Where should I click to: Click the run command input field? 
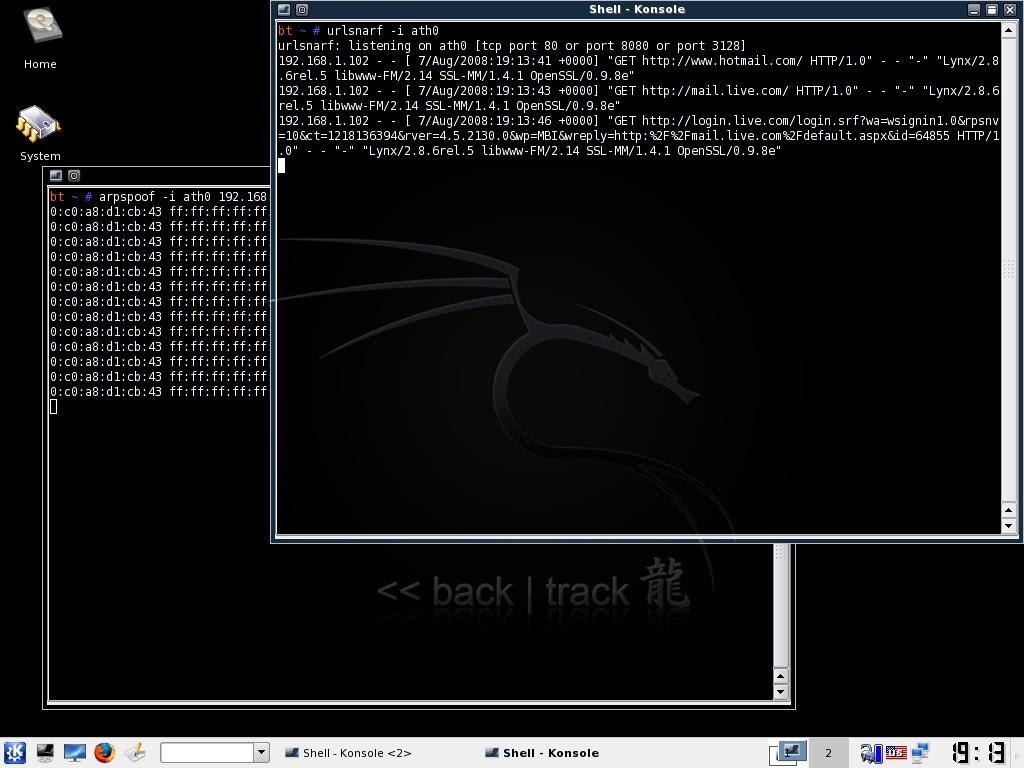[x=207, y=753]
